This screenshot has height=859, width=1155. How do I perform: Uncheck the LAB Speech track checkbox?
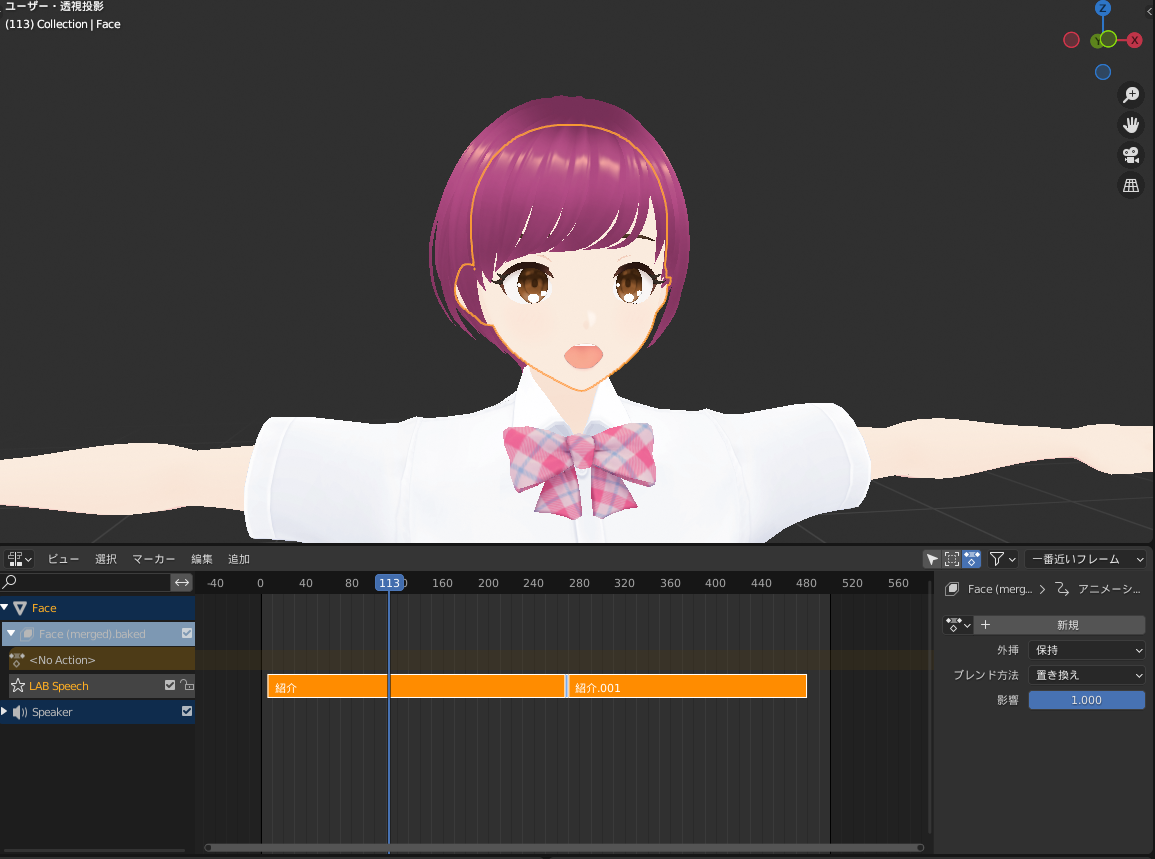tap(170, 685)
